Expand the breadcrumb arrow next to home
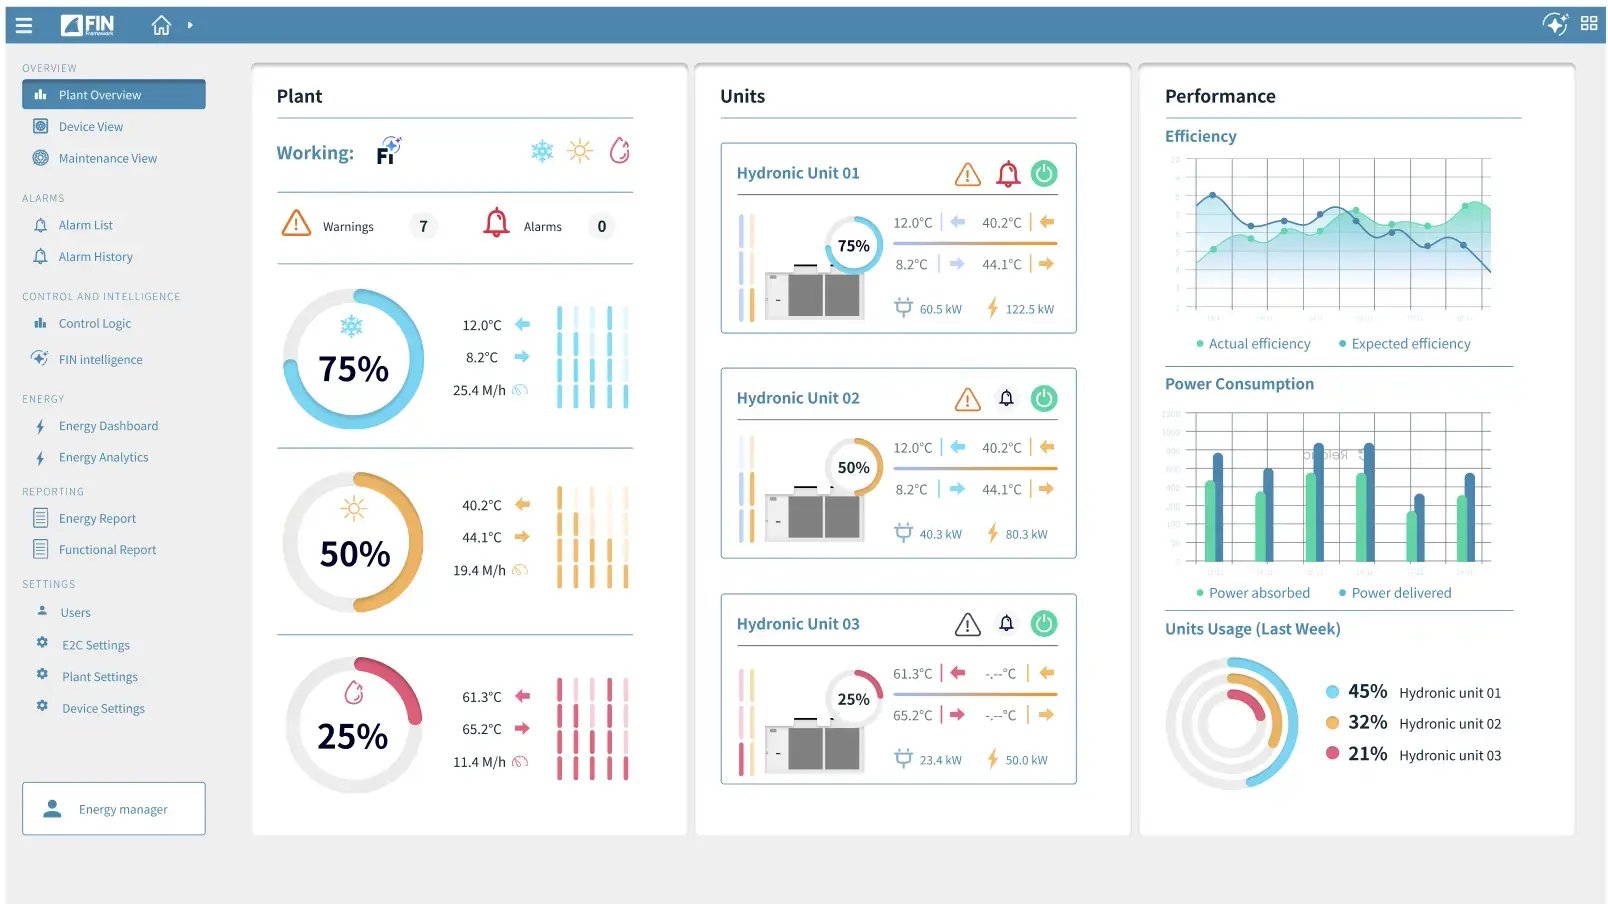 pyautogui.click(x=189, y=24)
